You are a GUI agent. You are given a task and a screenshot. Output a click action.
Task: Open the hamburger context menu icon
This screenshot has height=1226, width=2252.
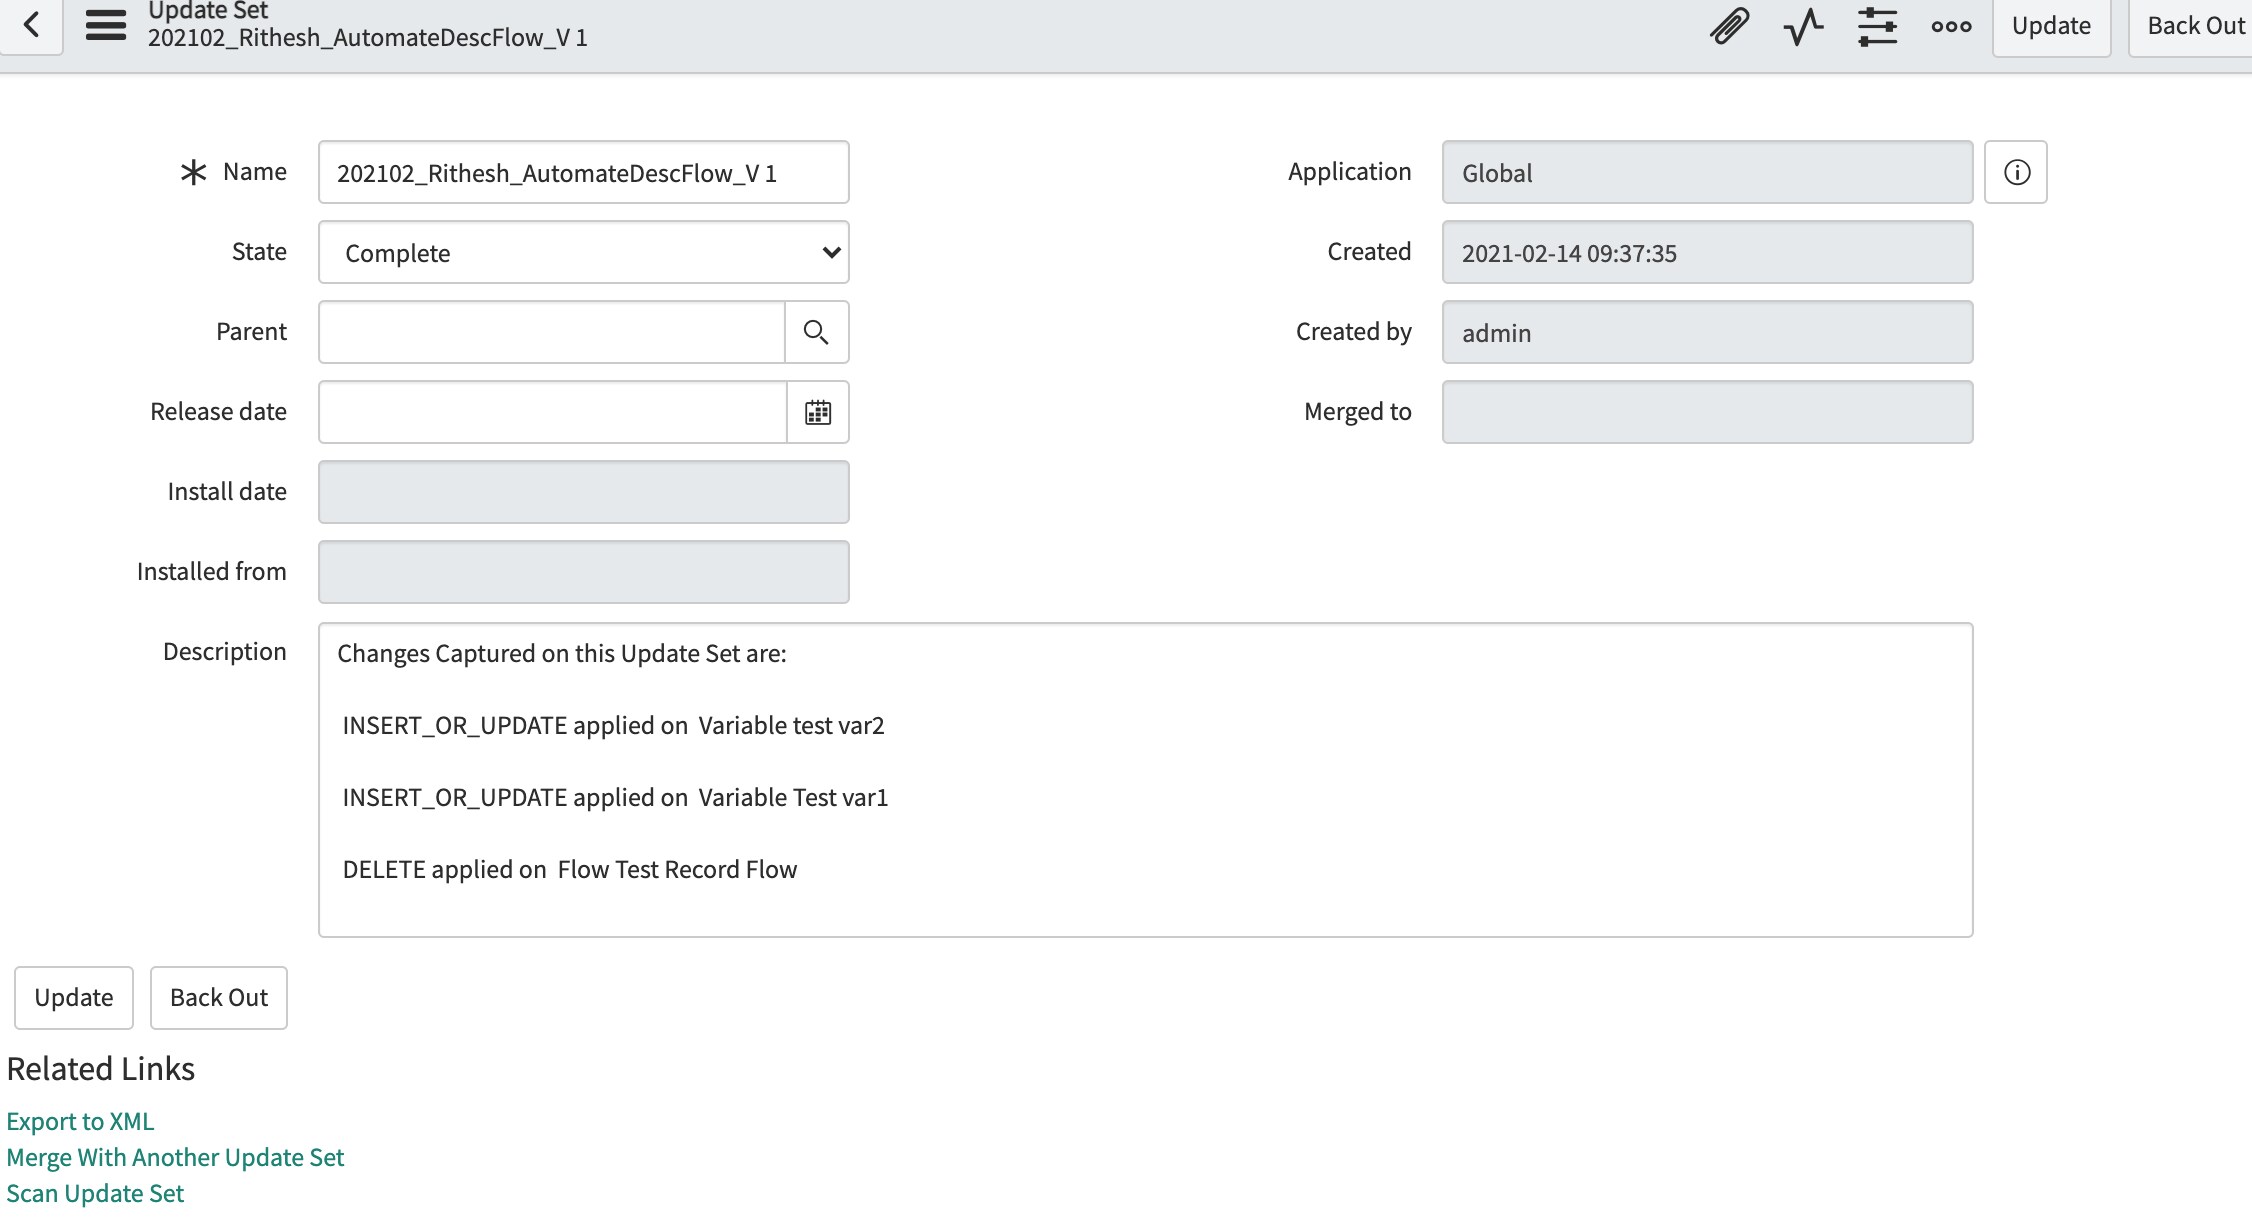(x=106, y=25)
